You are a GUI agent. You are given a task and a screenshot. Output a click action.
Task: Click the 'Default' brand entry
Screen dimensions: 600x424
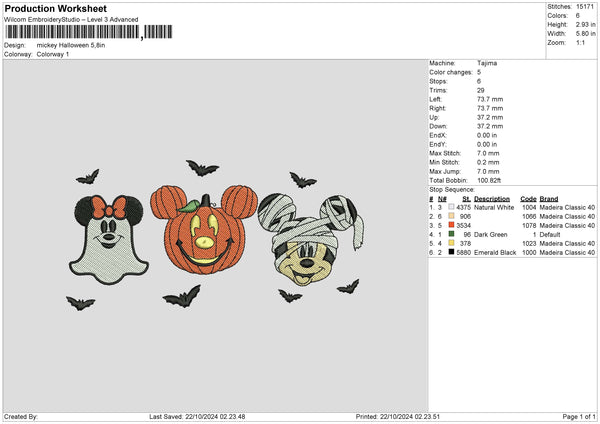[549, 235]
